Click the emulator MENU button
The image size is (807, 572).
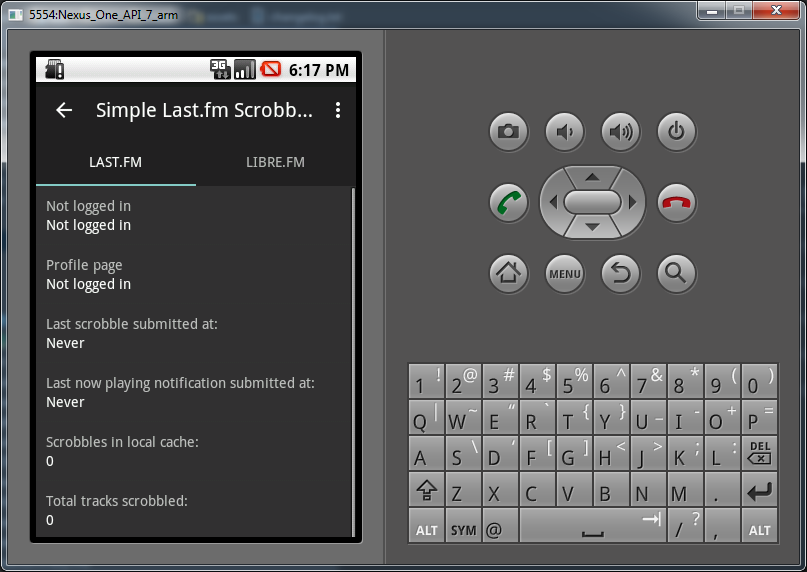point(565,273)
